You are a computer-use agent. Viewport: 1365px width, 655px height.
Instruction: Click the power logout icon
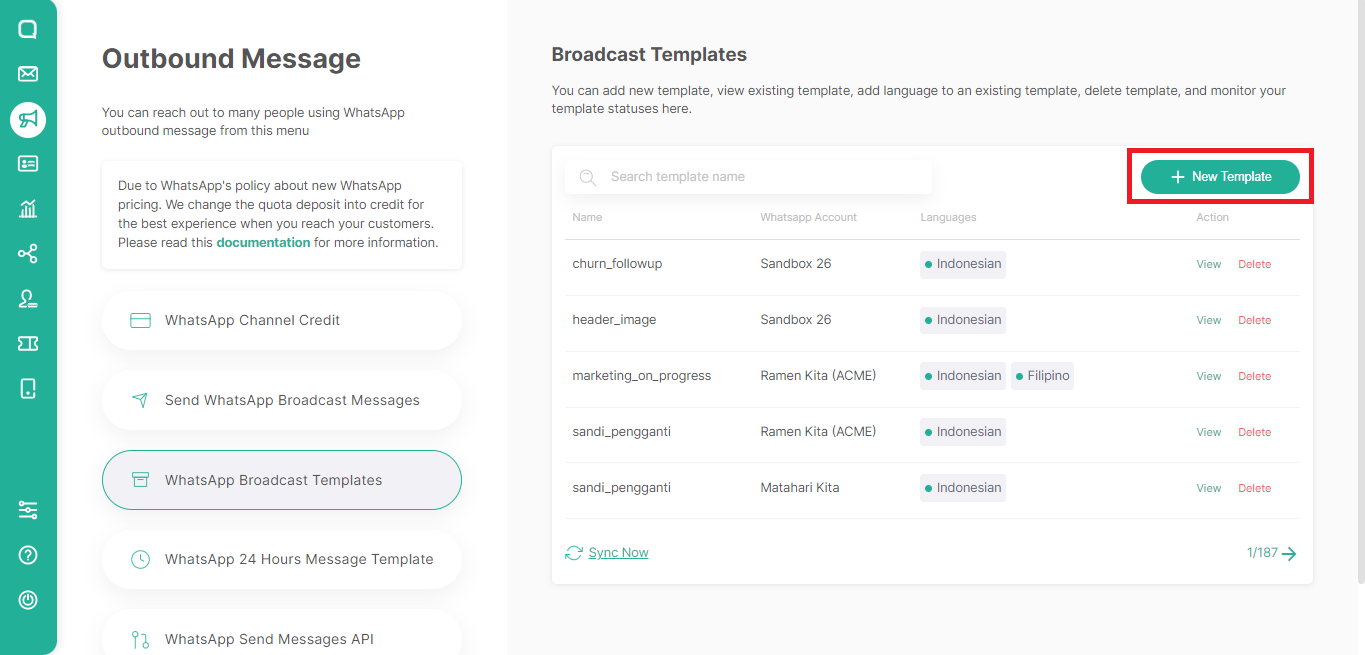pos(27,599)
